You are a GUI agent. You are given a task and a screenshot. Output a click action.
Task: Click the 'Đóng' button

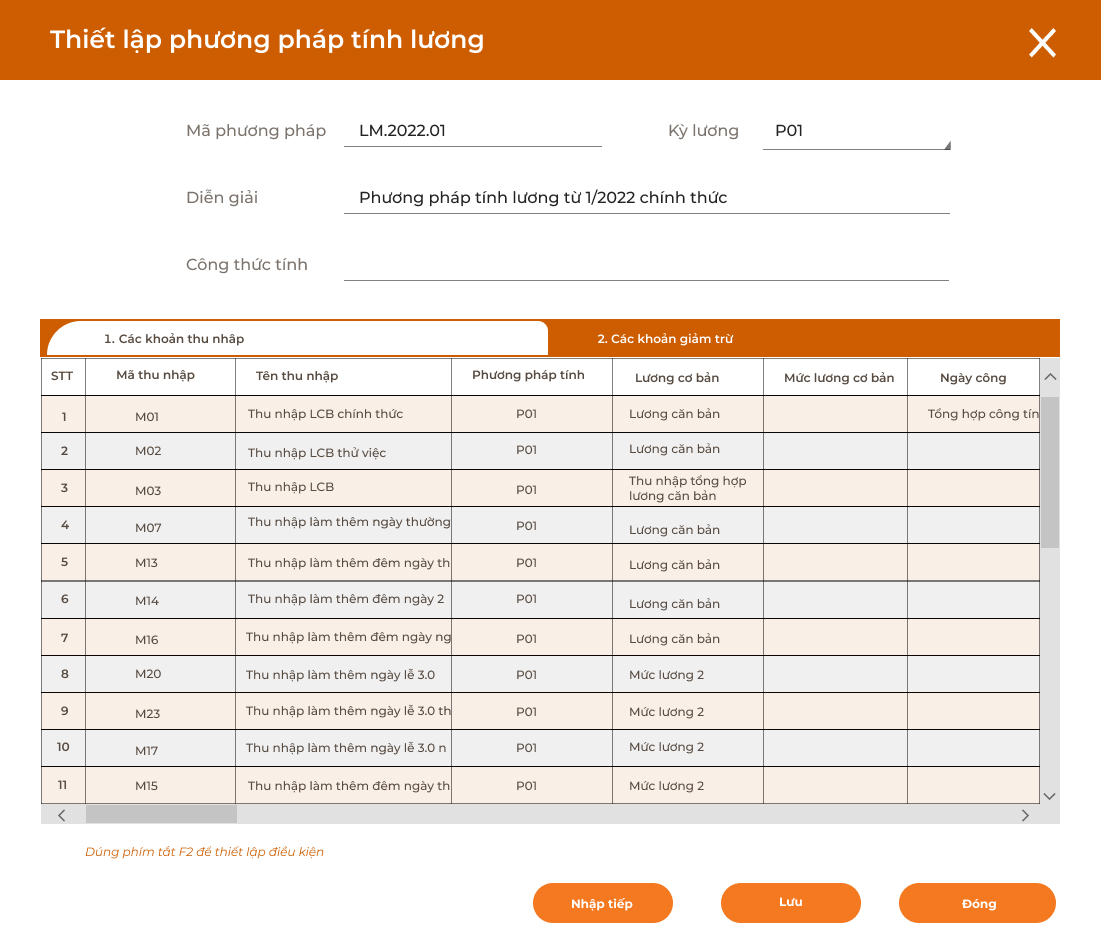click(x=977, y=903)
